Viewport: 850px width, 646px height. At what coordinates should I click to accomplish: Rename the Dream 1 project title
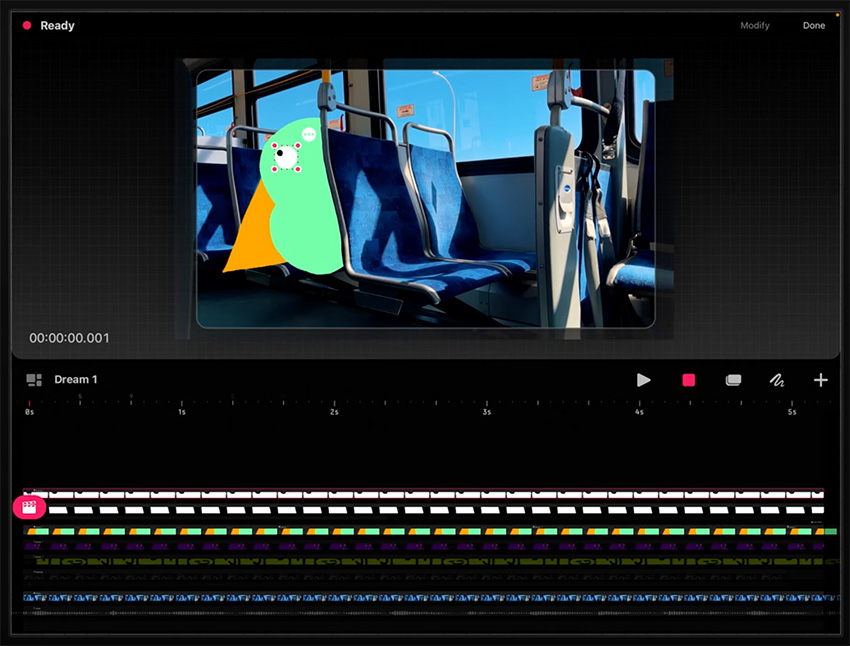pos(76,380)
